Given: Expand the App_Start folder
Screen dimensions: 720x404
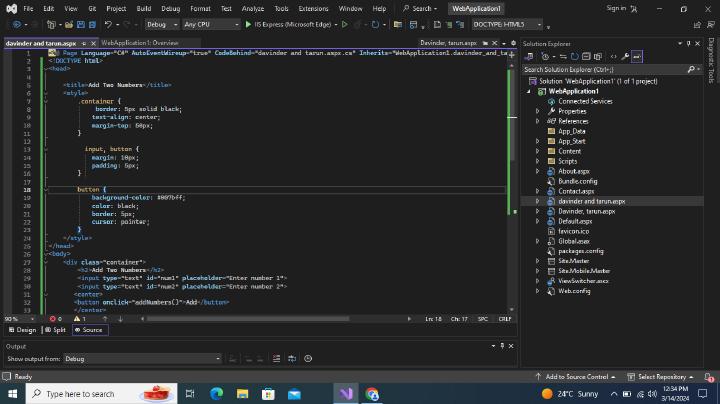Looking at the screenshot, I should tap(537, 141).
